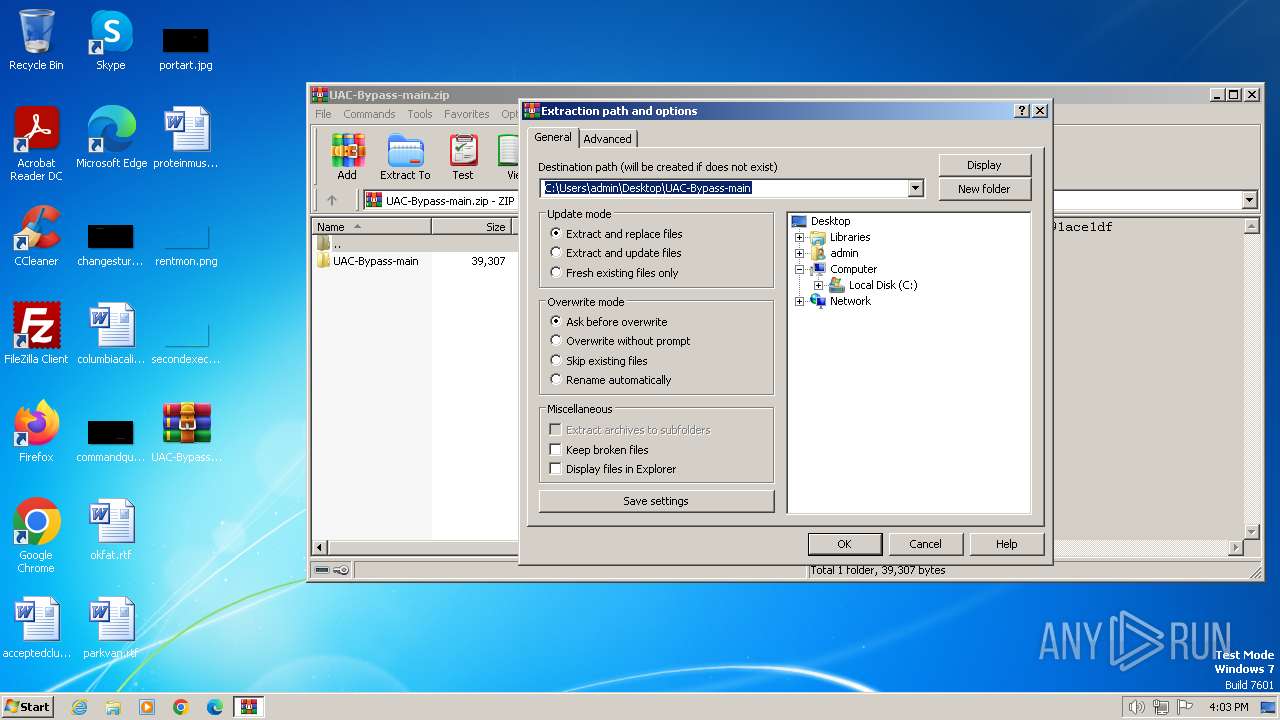Select Firefox desktop icon
Image resolution: width=1280 pixels, height=720 pixels.
(x=36, y=432)
